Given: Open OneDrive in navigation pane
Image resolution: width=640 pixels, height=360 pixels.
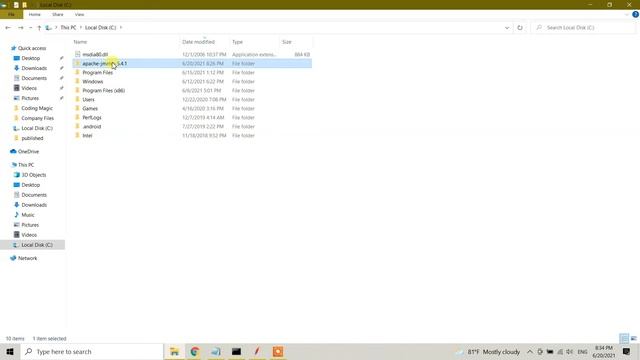Looking at the screenshot, I should point(28,151).
